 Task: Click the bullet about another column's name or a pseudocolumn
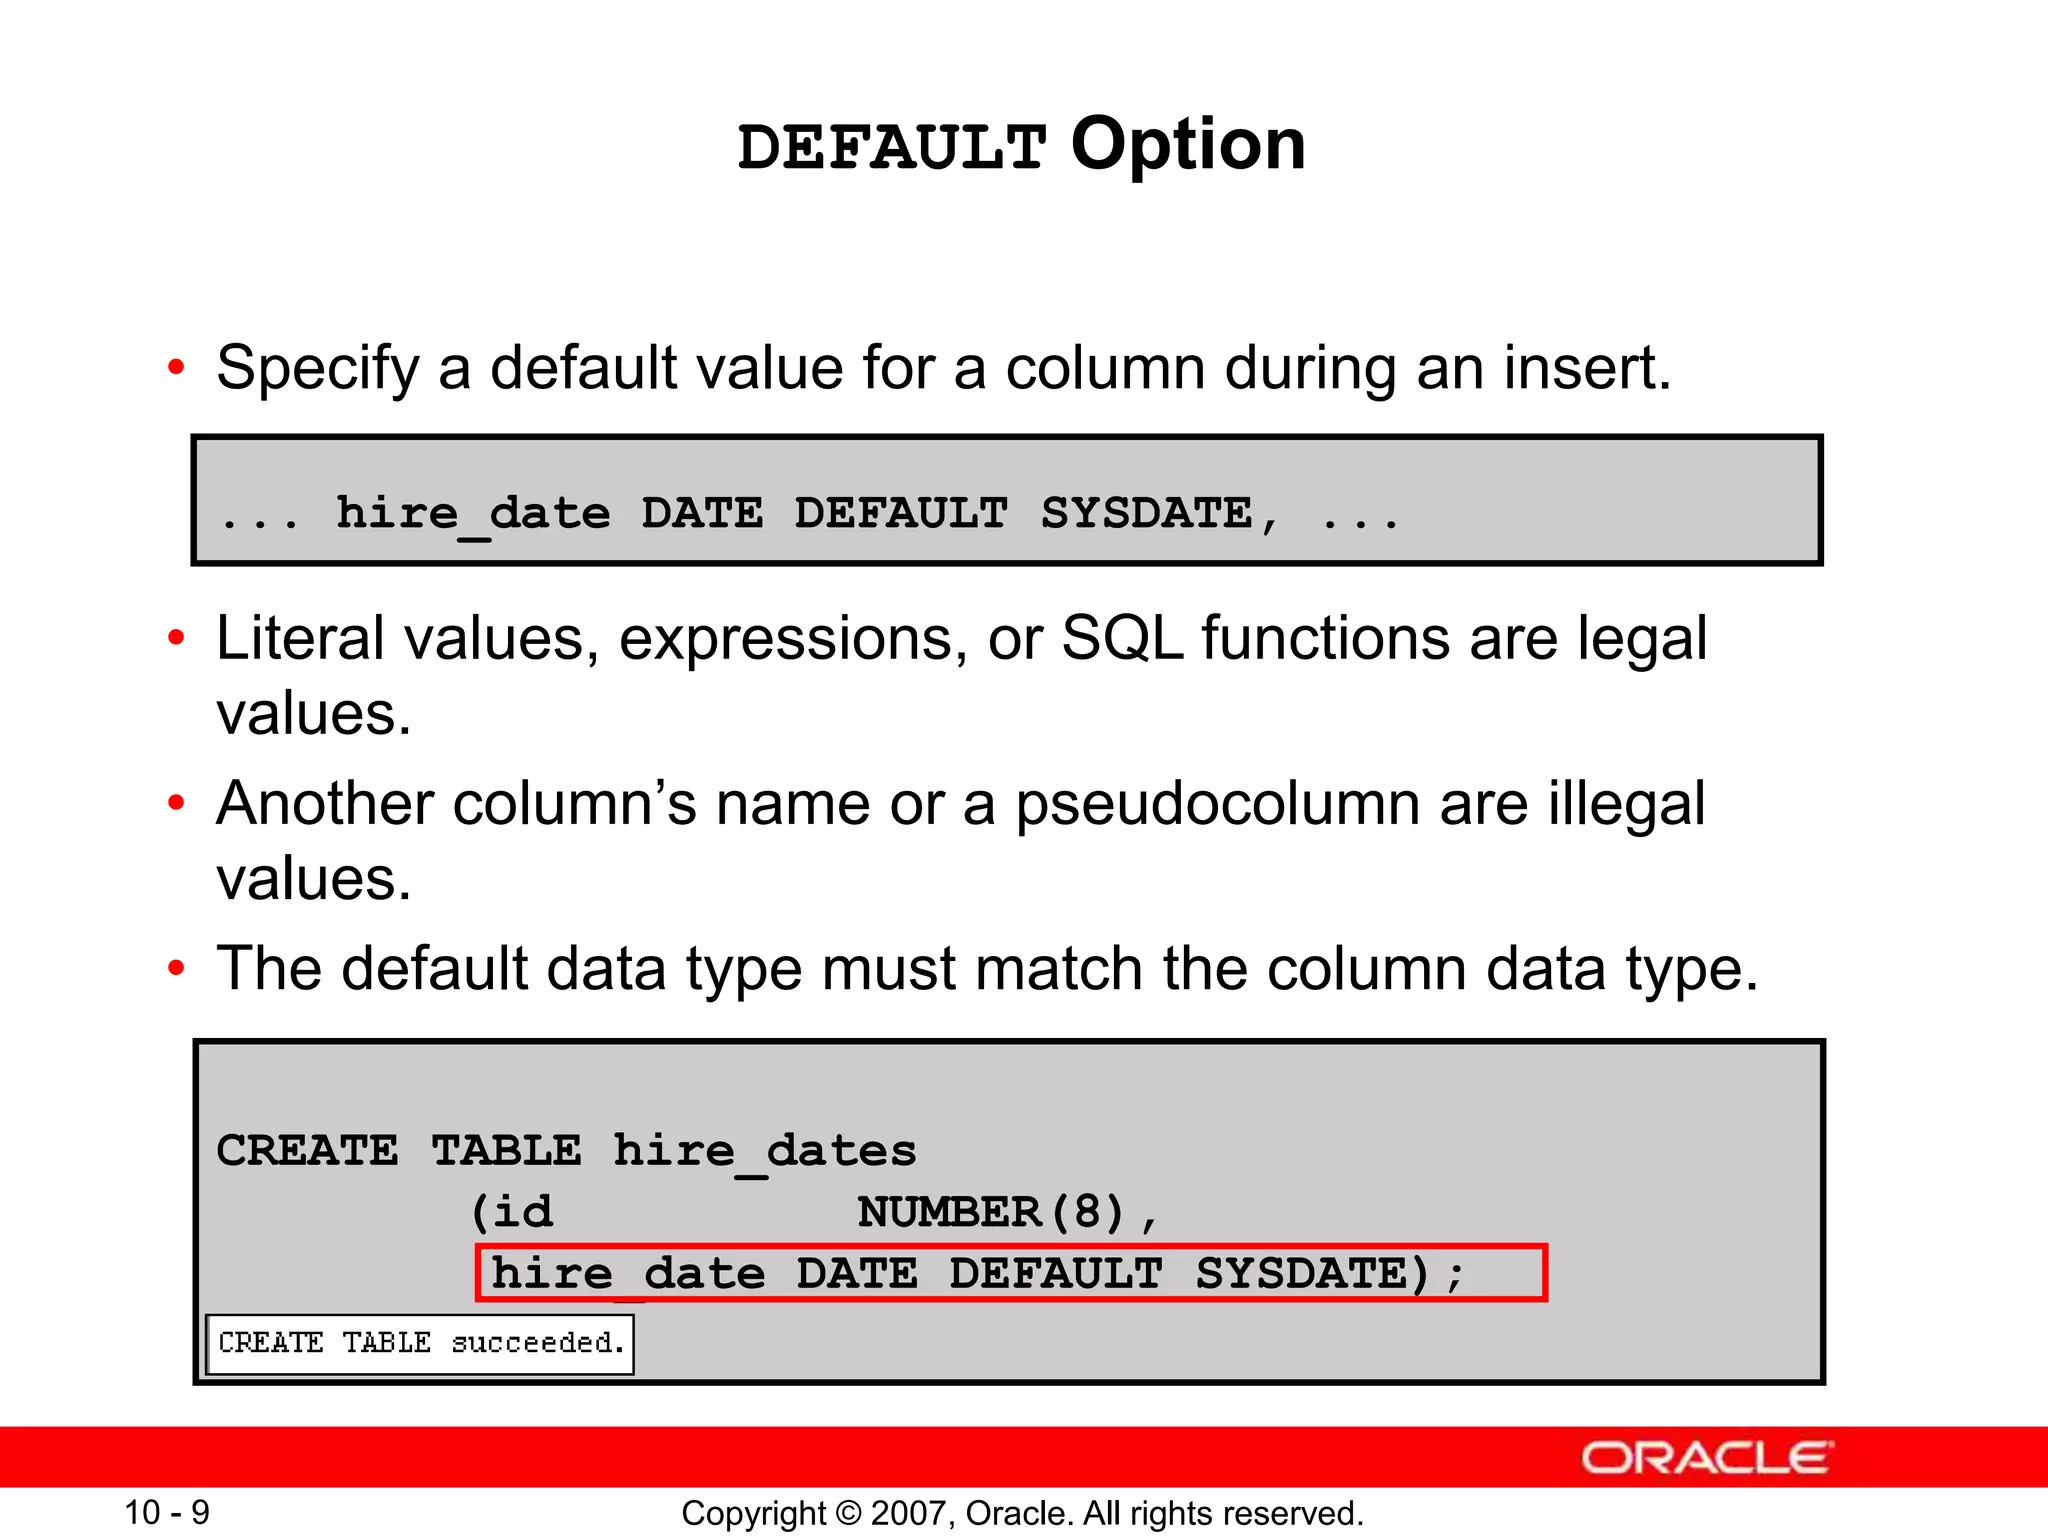point(961,840)
